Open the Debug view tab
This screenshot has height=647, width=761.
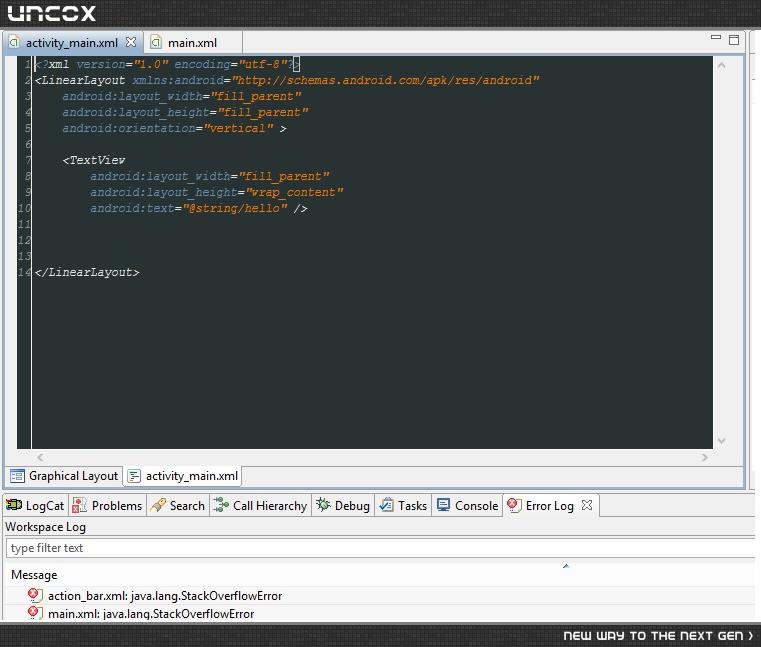tap(343, 506)
